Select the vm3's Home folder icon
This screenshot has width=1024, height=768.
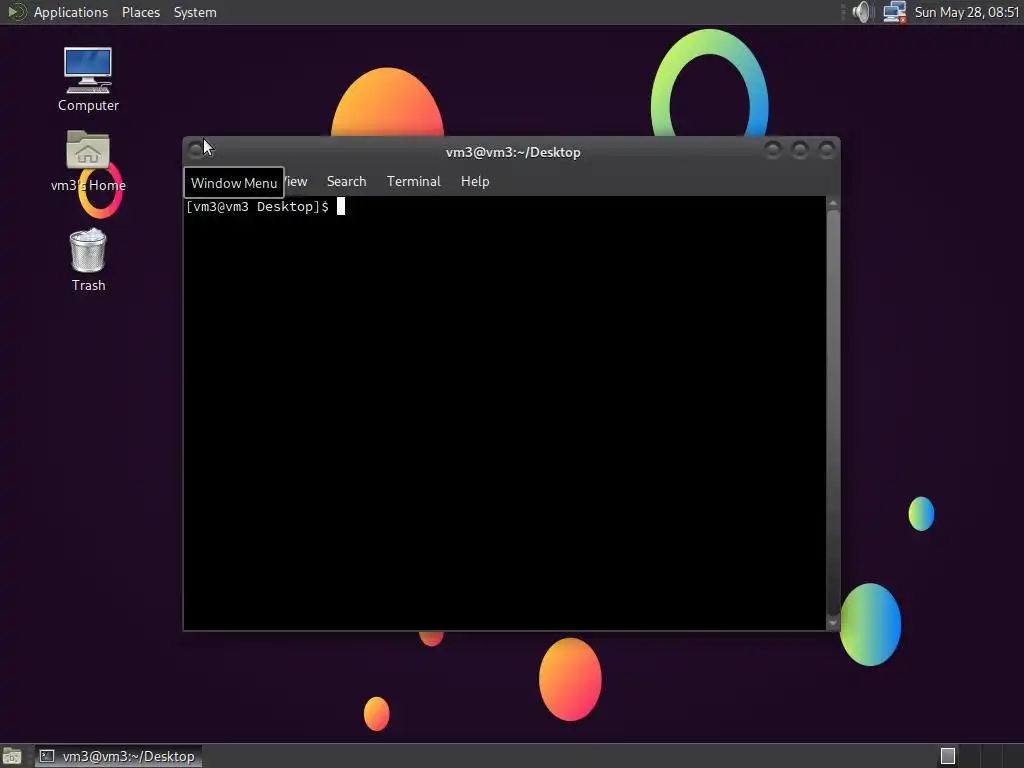tap(88, 161)
